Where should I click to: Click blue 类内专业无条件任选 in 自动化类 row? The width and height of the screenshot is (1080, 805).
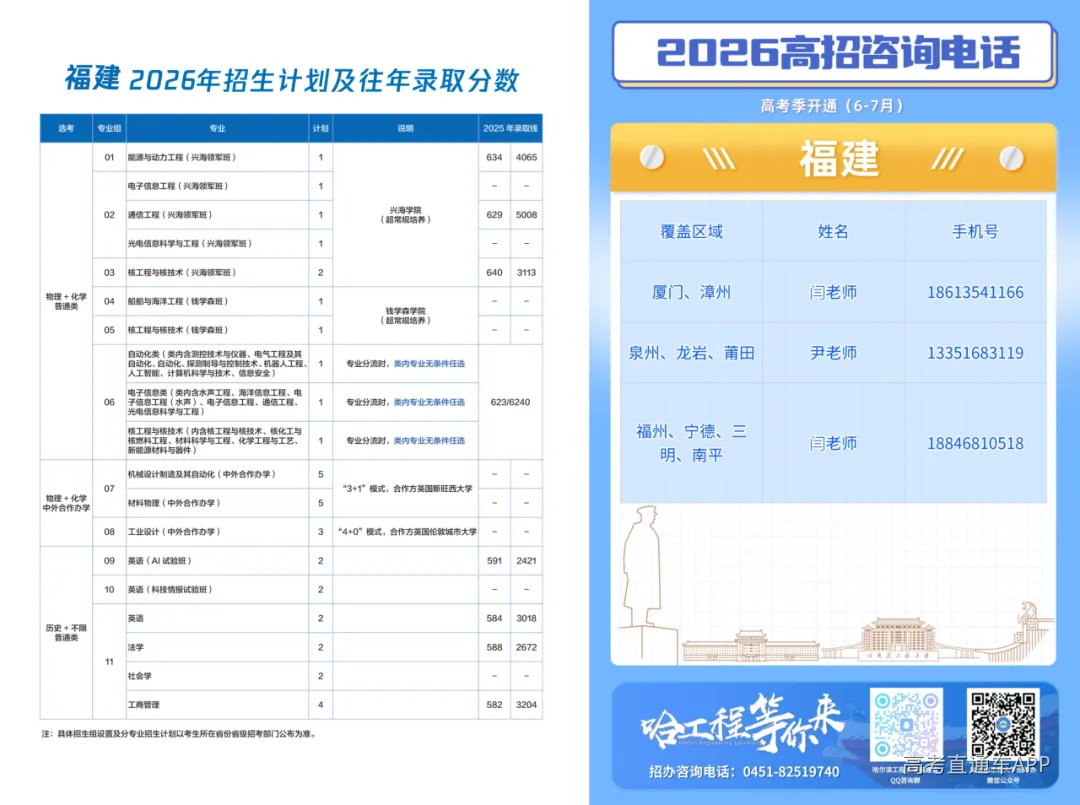(429, 364)
